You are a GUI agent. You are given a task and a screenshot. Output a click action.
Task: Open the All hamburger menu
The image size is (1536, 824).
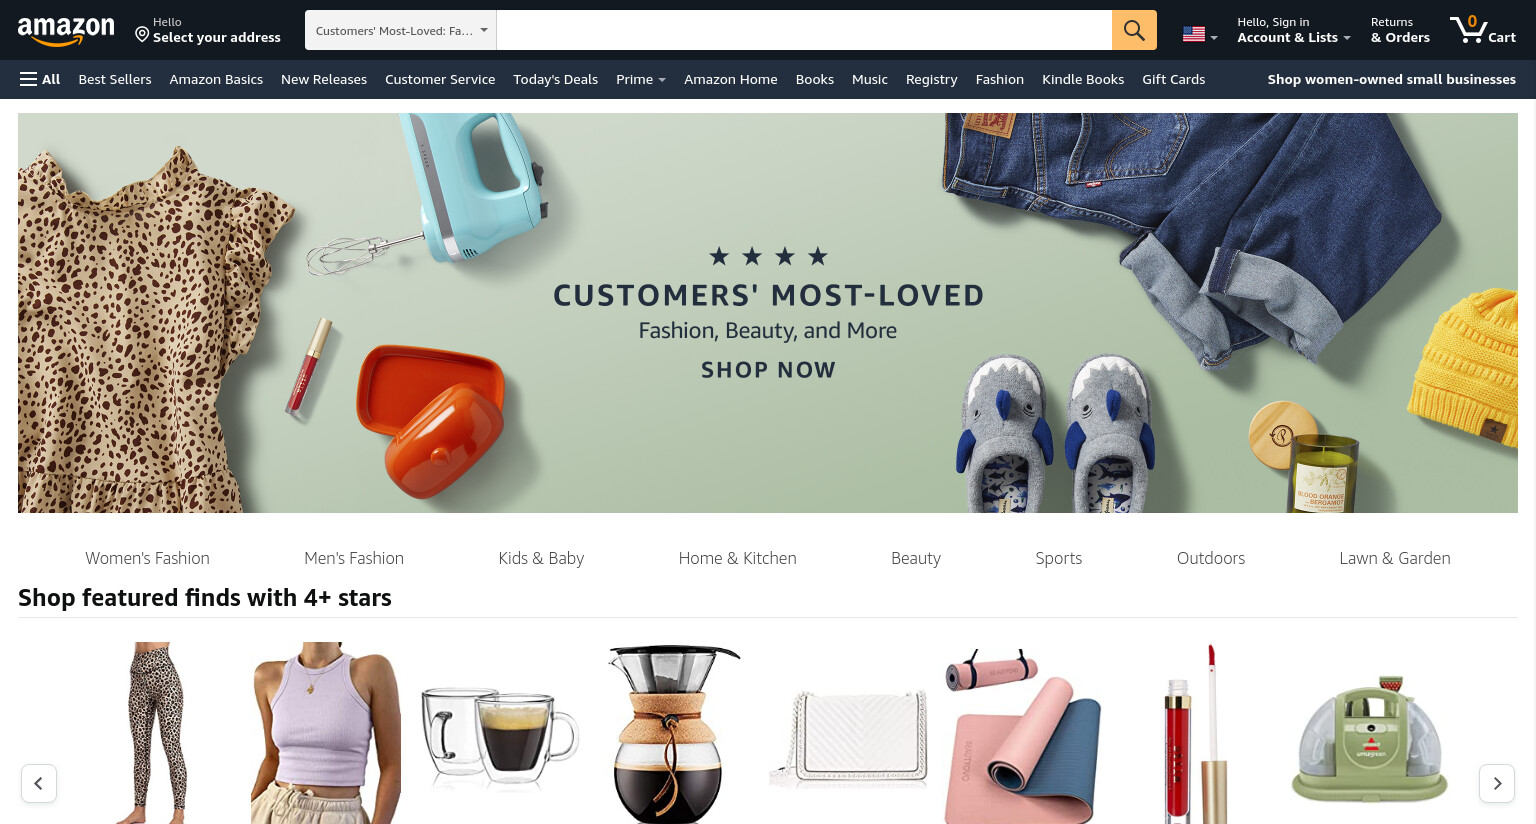(40, 79)
